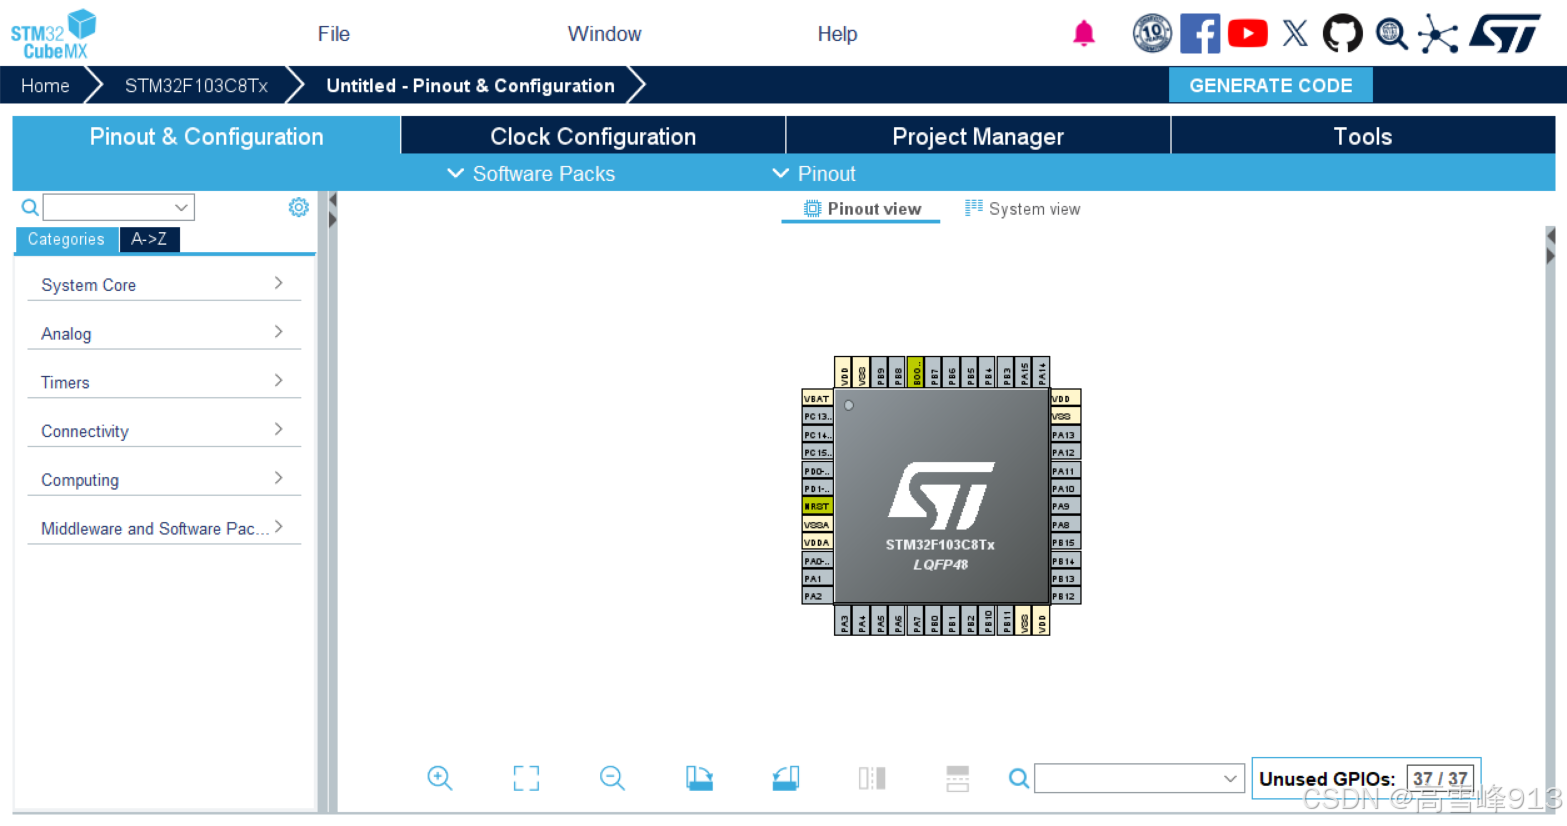
Task: Zoom out of the chip diagram
Action: pos(612,778)
